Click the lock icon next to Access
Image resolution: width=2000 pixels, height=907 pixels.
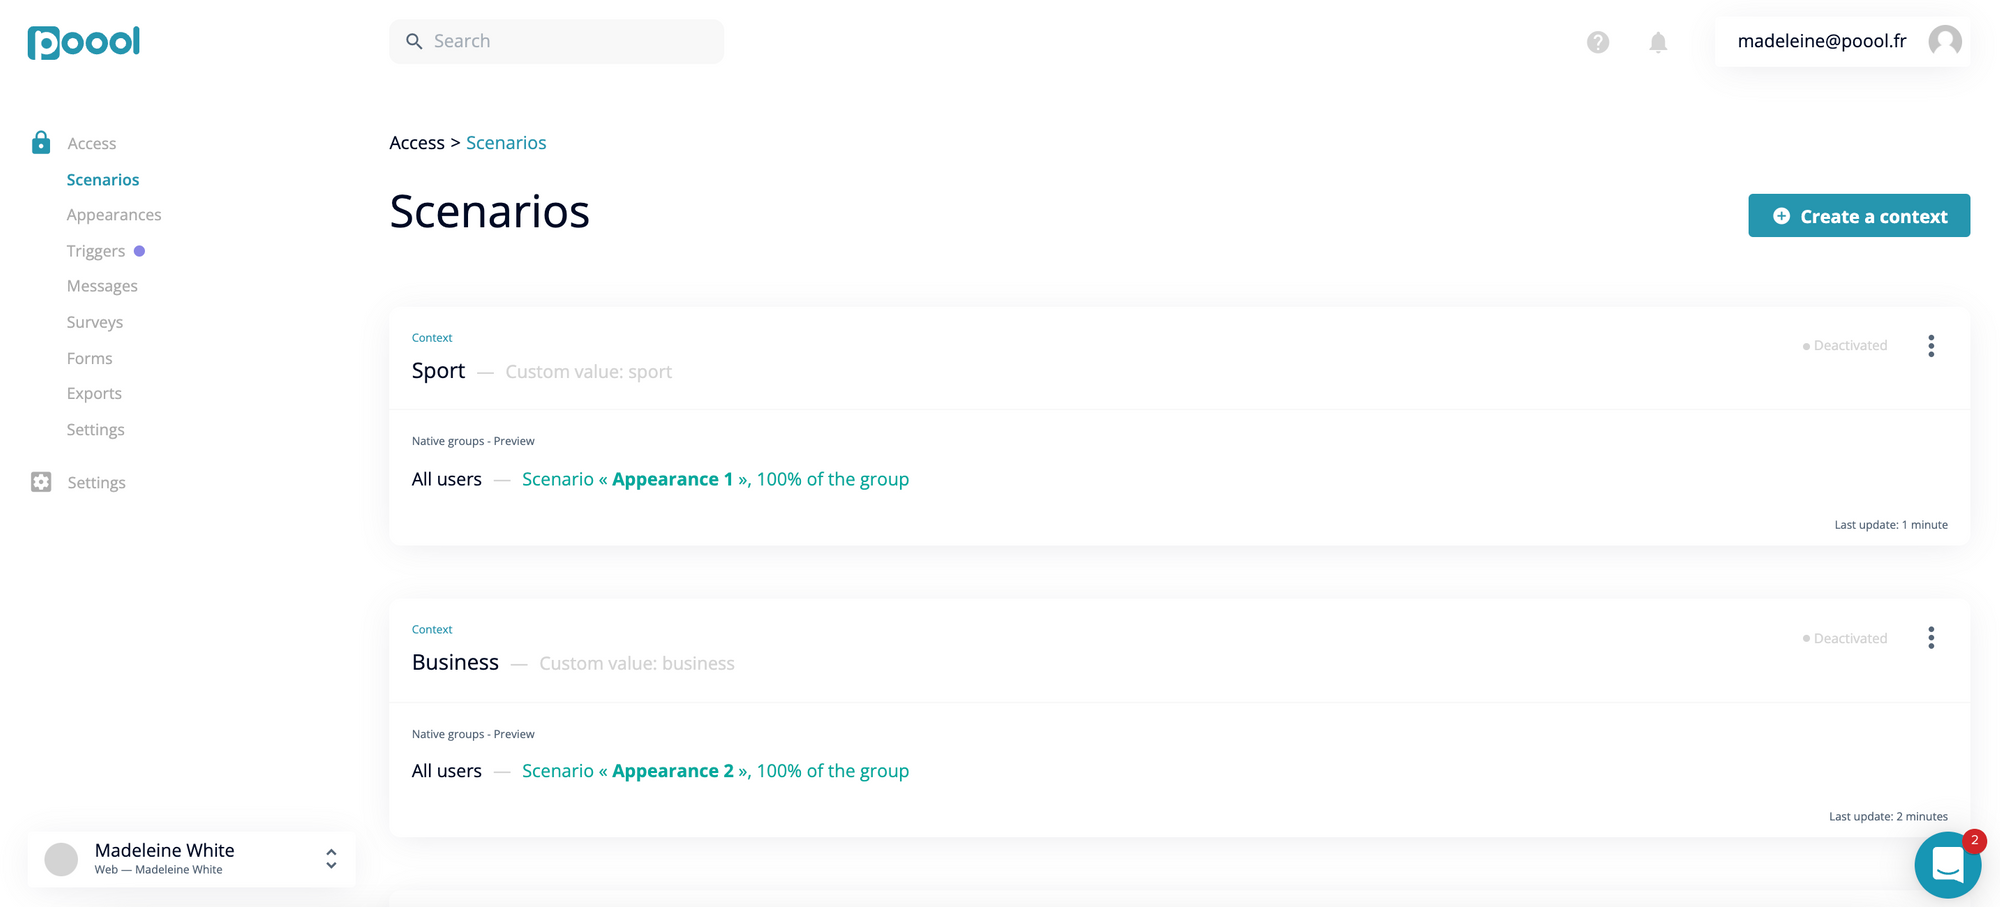(40, 142)
